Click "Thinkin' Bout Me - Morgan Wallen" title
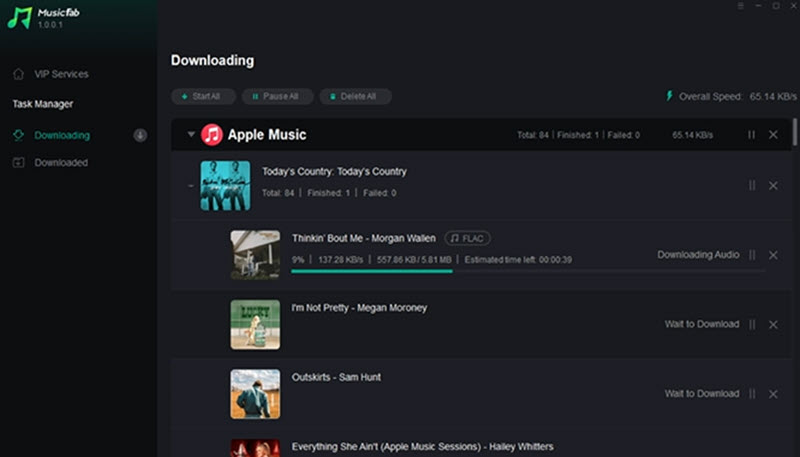 [364, 238]
